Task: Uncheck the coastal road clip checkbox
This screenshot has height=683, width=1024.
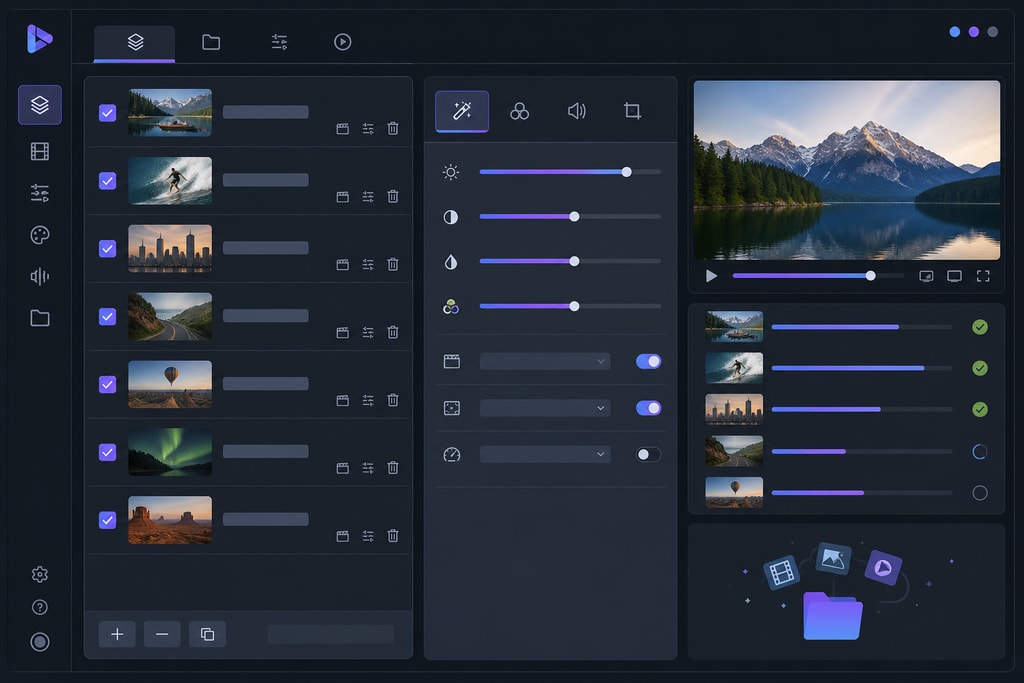Action: 108,317
